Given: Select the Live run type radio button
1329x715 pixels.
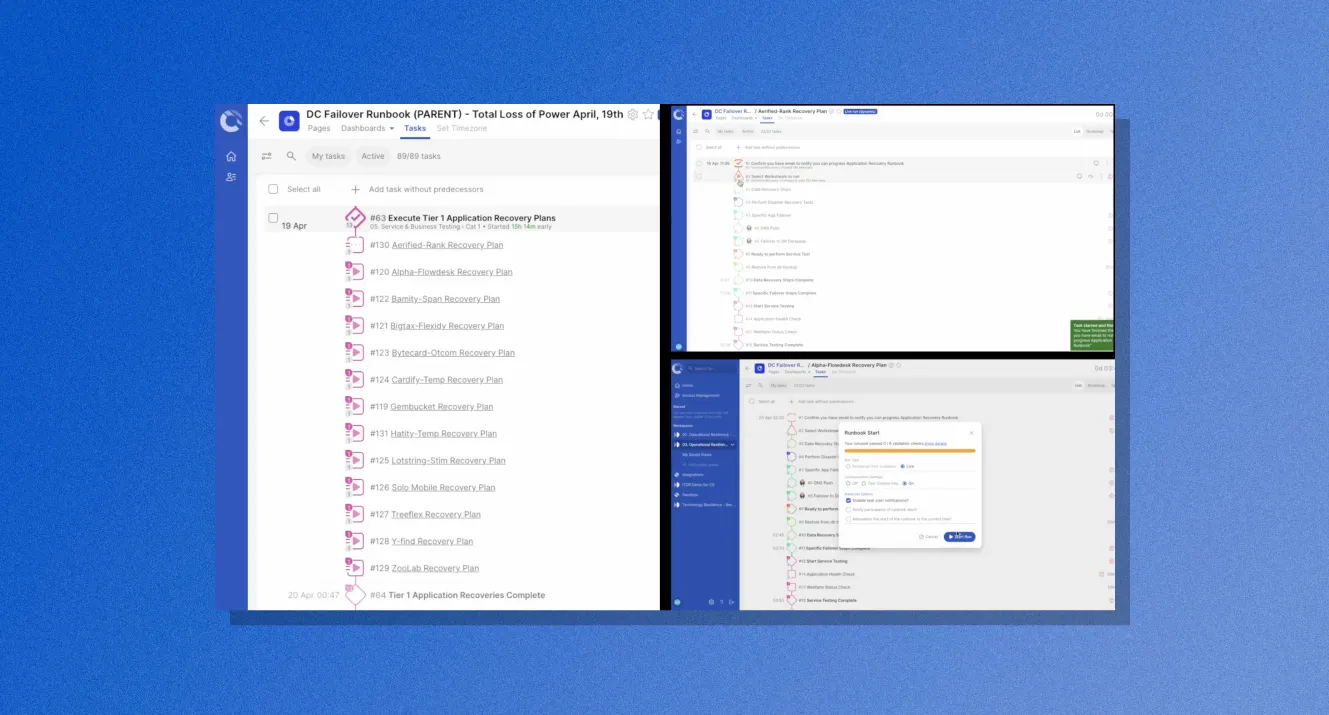Looking at the screenshot, I should [903, 466].
